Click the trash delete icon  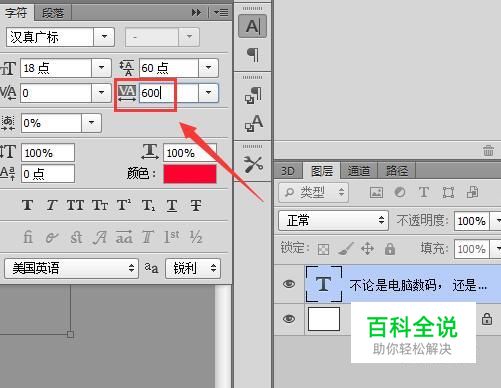coord(488,150)
